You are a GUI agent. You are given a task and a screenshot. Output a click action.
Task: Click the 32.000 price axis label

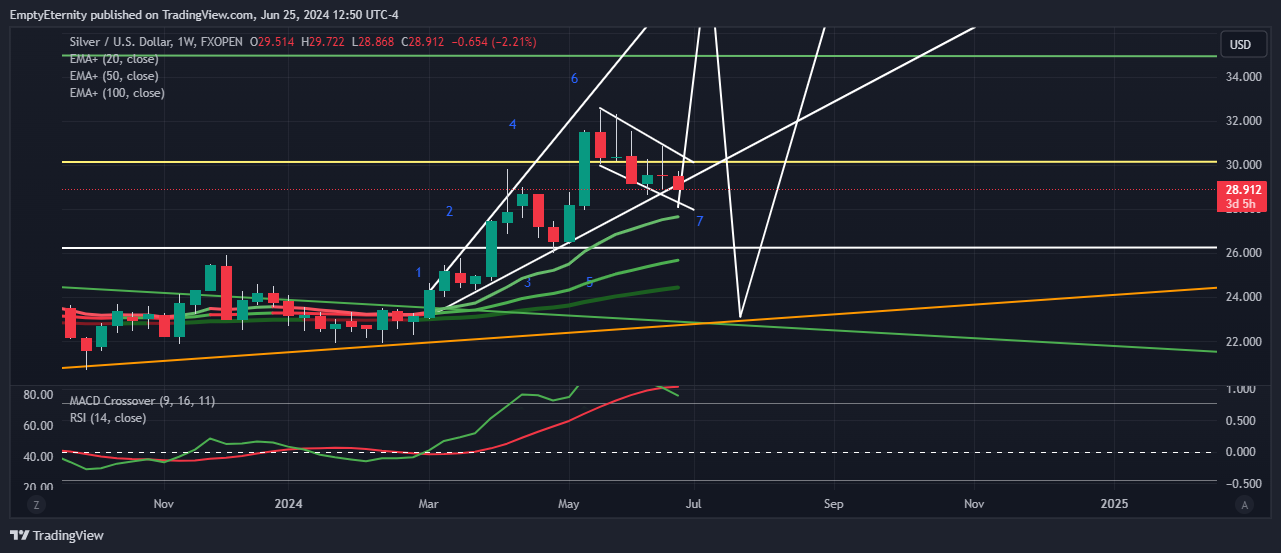tap(1245, 121)
